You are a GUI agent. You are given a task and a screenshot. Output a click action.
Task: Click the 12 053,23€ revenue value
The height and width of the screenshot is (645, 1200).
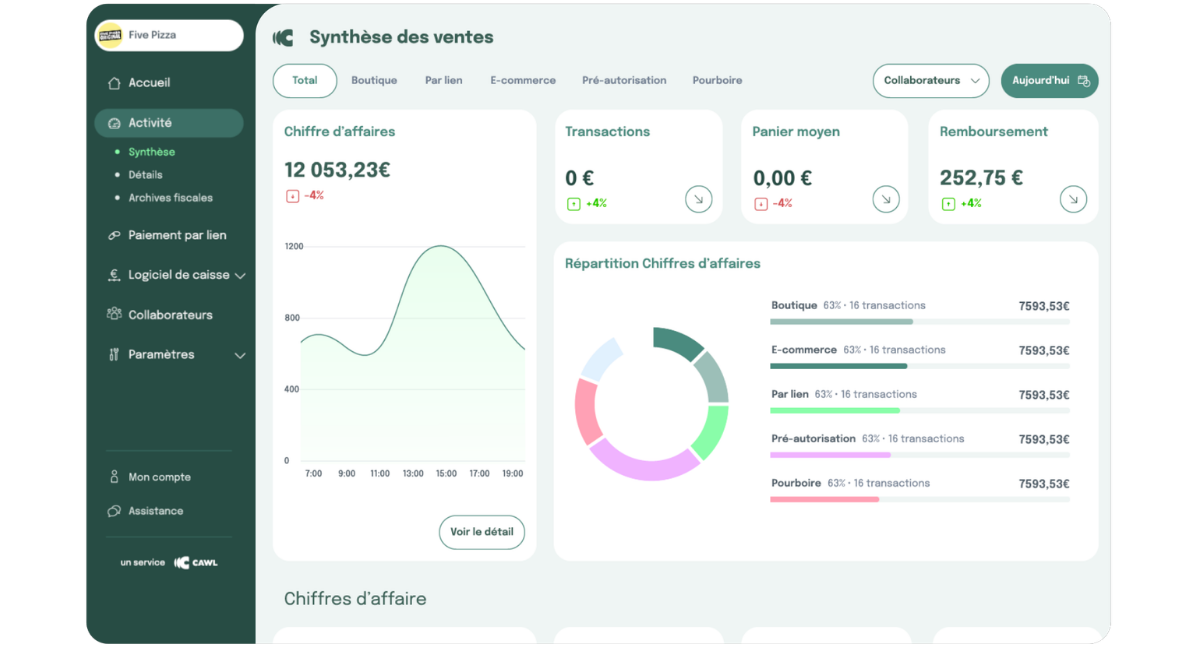click(x=337, y=170)
